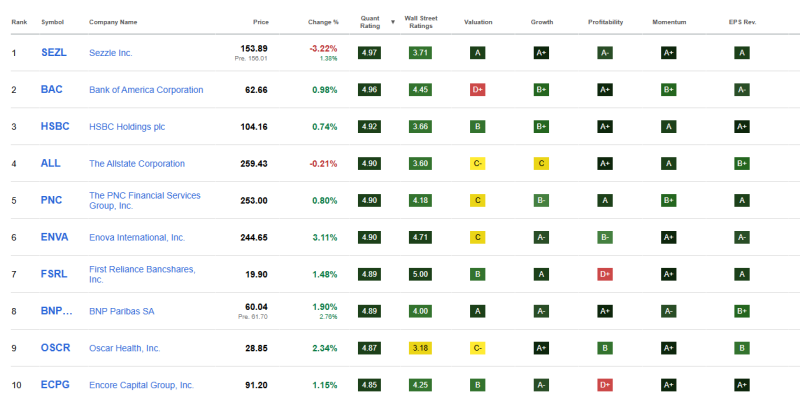Open the HSBC ticker symbol link
The image size is (800, 399).
pos(55,127)
